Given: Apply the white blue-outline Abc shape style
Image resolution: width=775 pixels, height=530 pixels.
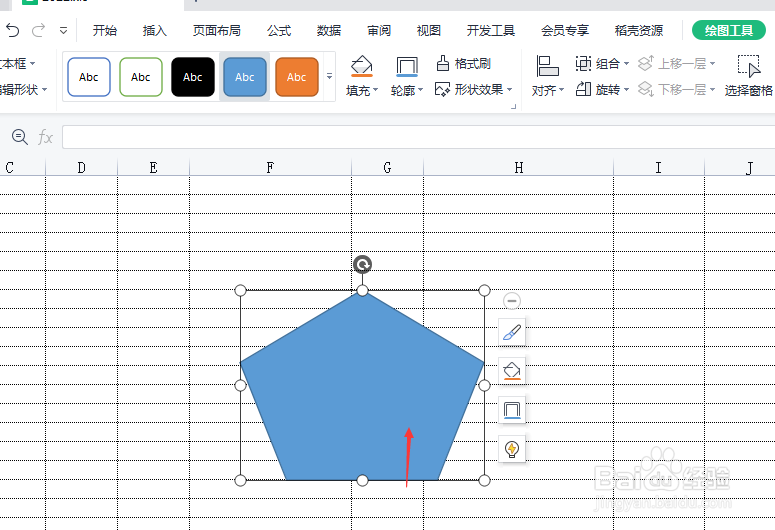Looking at the screenshot, I should click(89, 77).
